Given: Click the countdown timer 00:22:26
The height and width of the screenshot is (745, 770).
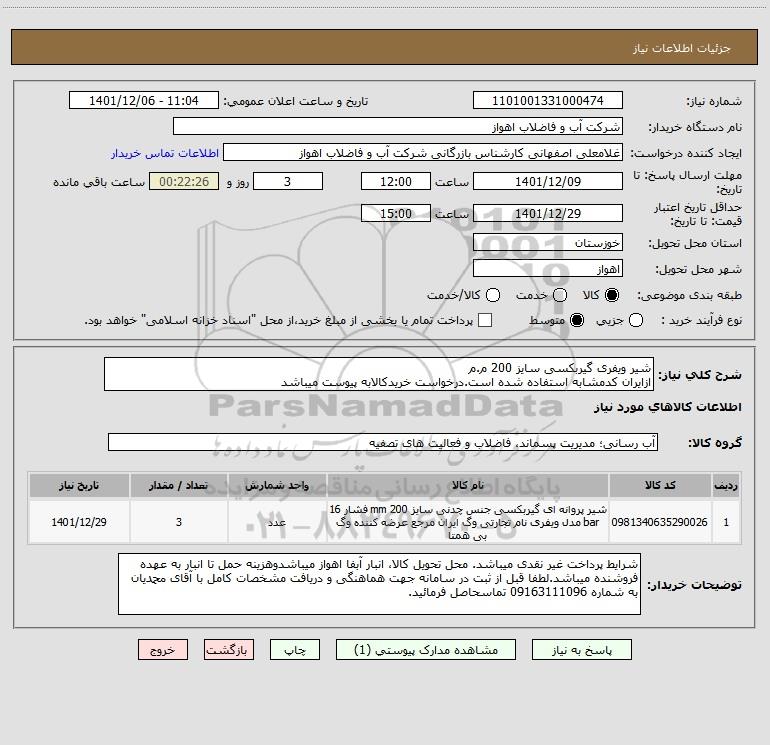Looking at the screenshot, I should [x=184, y=181].
